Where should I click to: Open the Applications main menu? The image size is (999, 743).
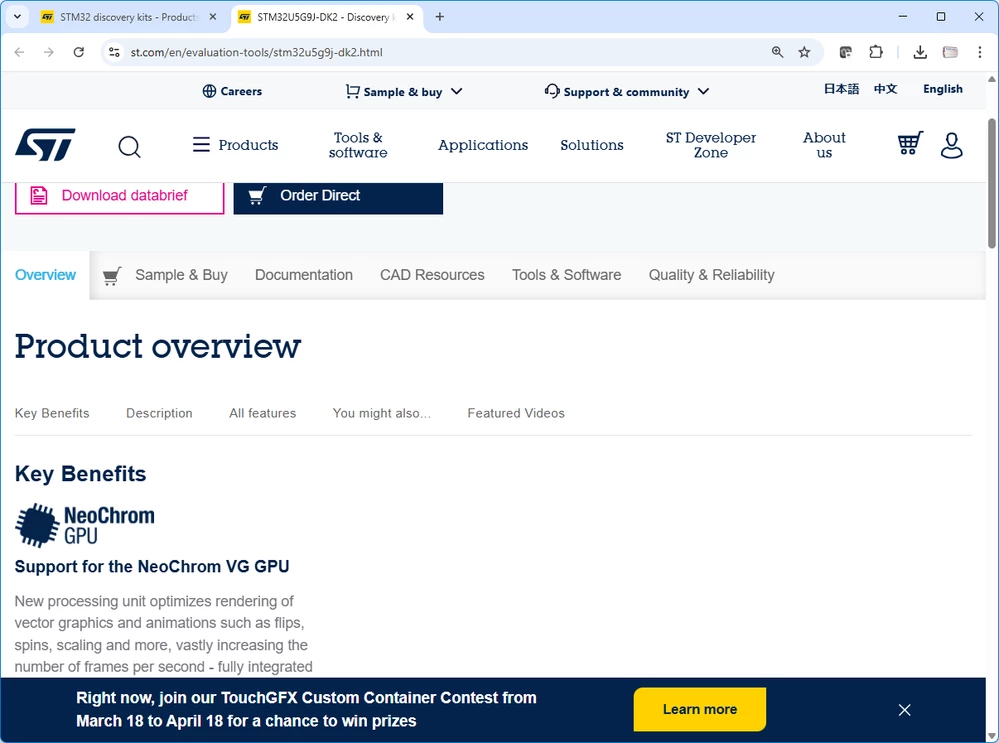coord(483,145)
